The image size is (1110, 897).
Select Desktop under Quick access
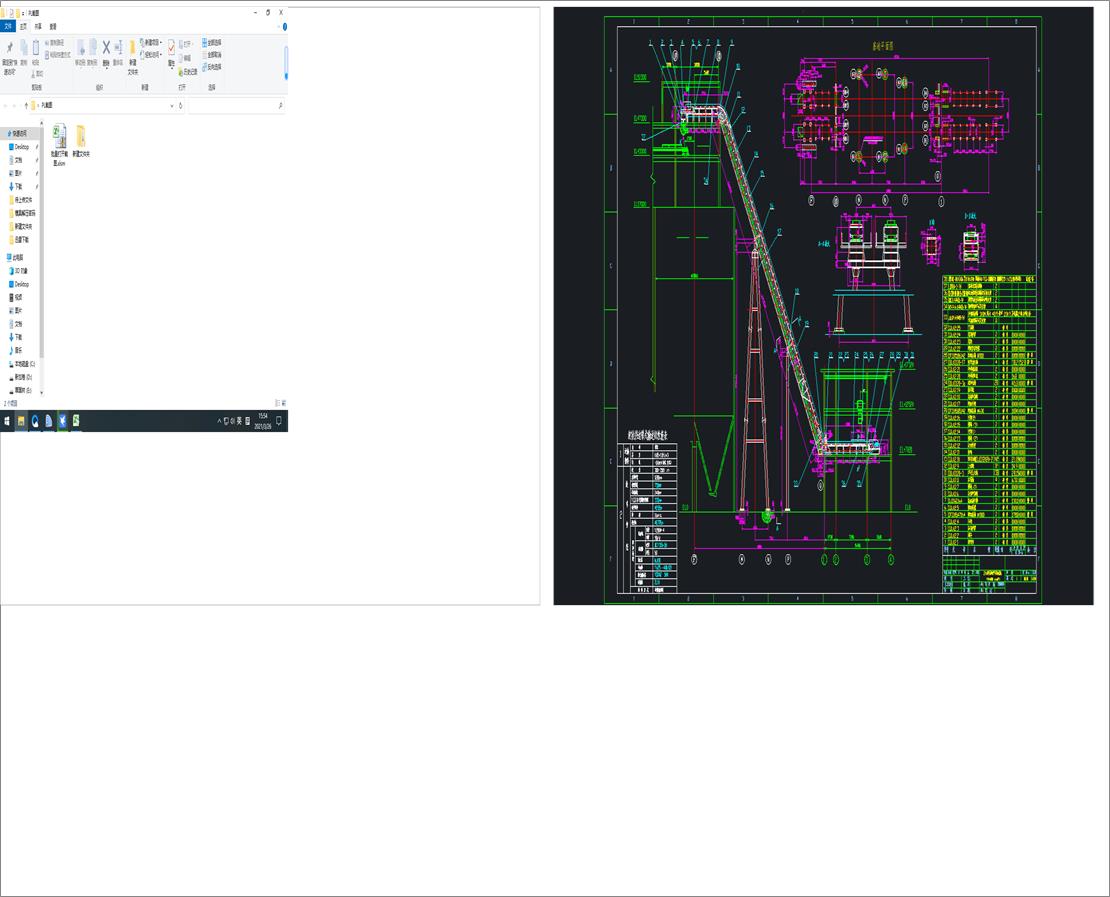[21, 147]
